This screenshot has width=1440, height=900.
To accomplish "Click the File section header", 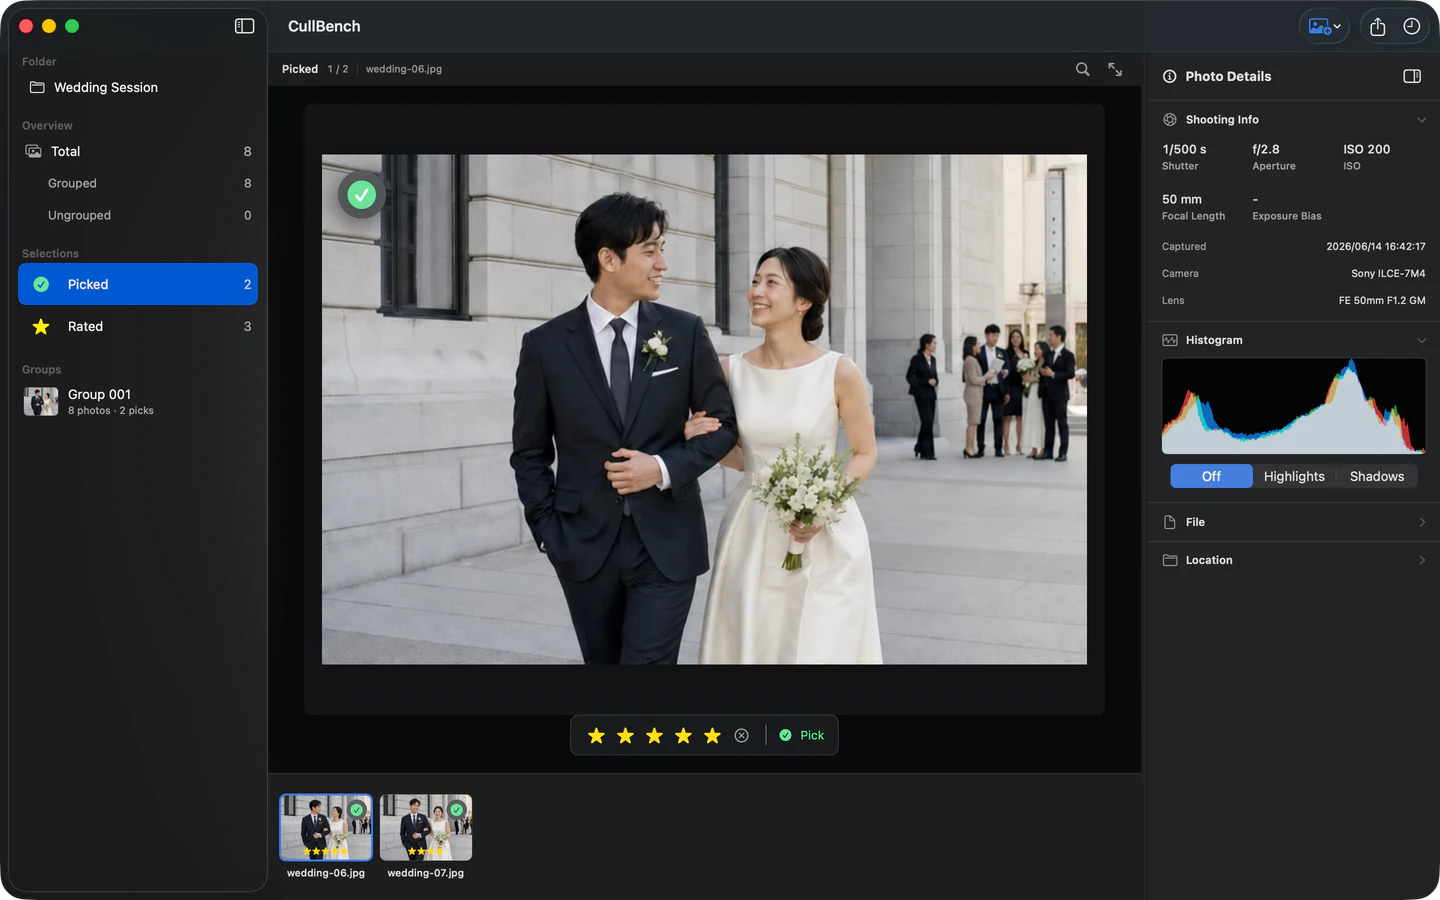I will [1294, 522].
